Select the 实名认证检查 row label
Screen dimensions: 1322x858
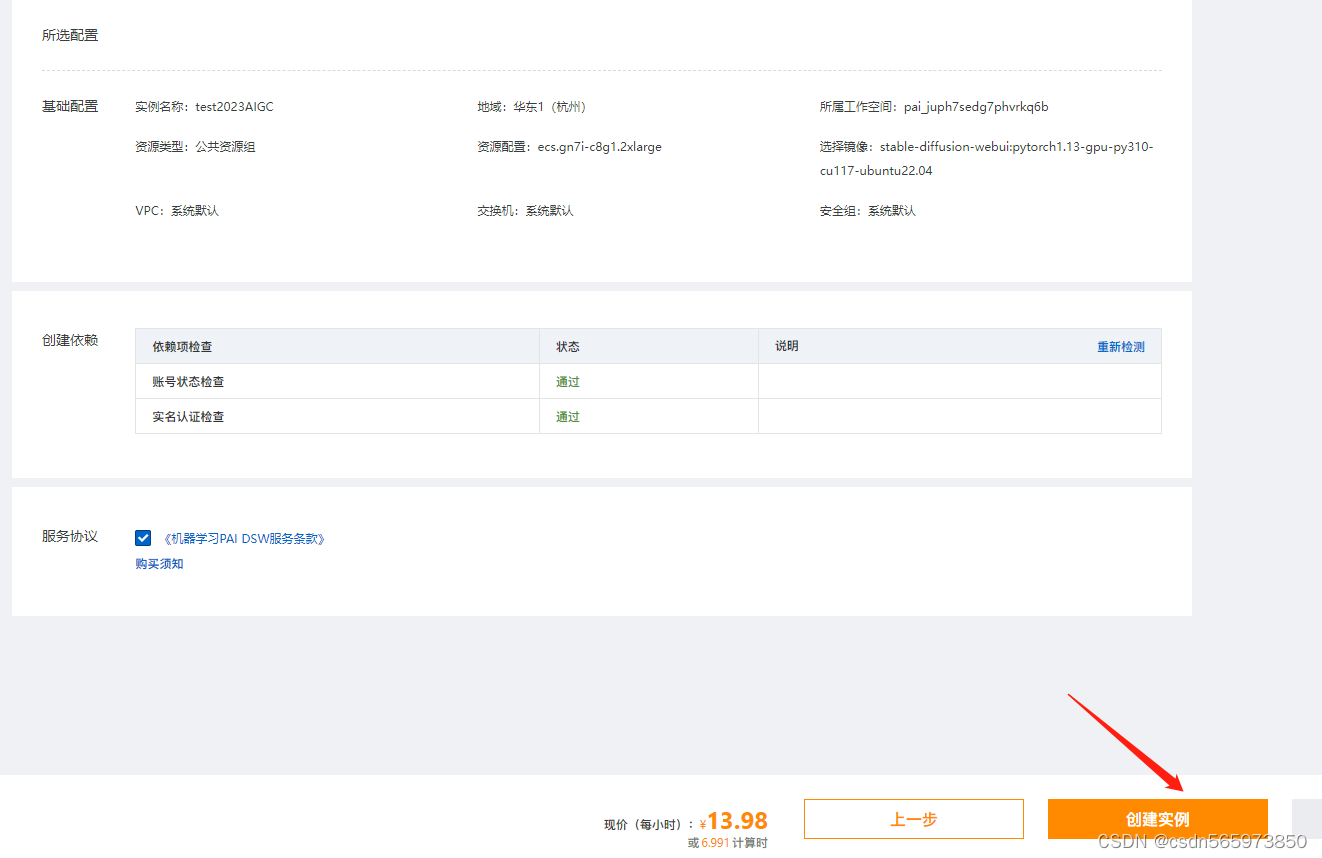pos(188,417)
